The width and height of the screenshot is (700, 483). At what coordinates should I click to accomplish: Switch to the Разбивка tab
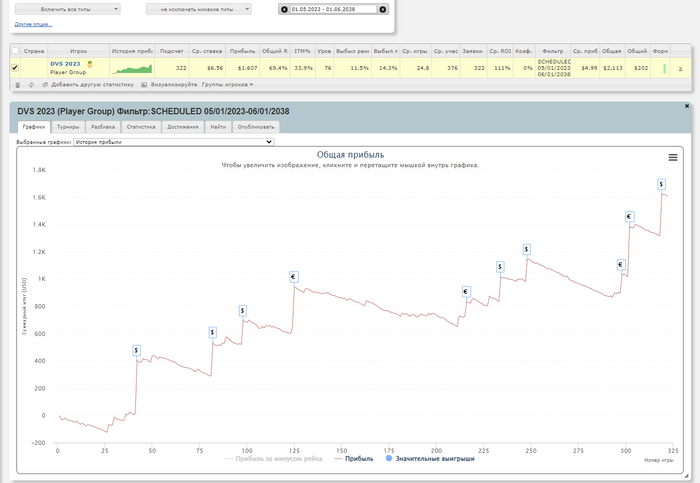pyautogui.click(x=103, y=127)
